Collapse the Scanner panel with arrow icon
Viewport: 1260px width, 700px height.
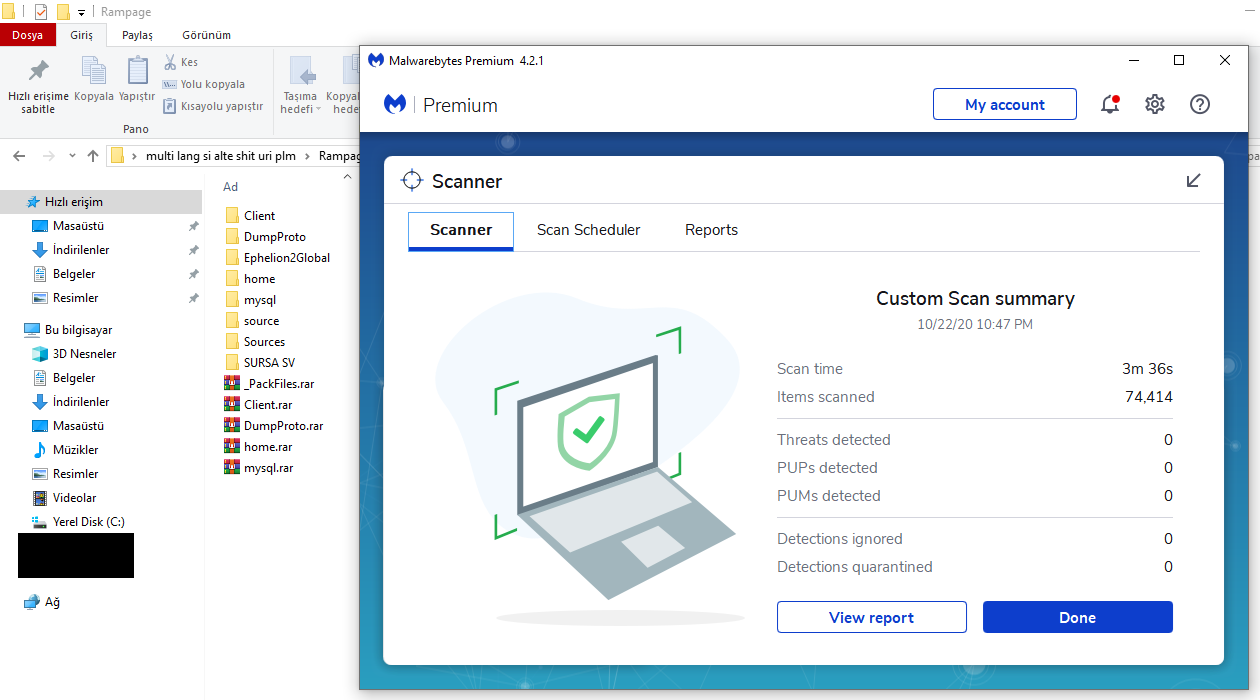pos(1193,180)
